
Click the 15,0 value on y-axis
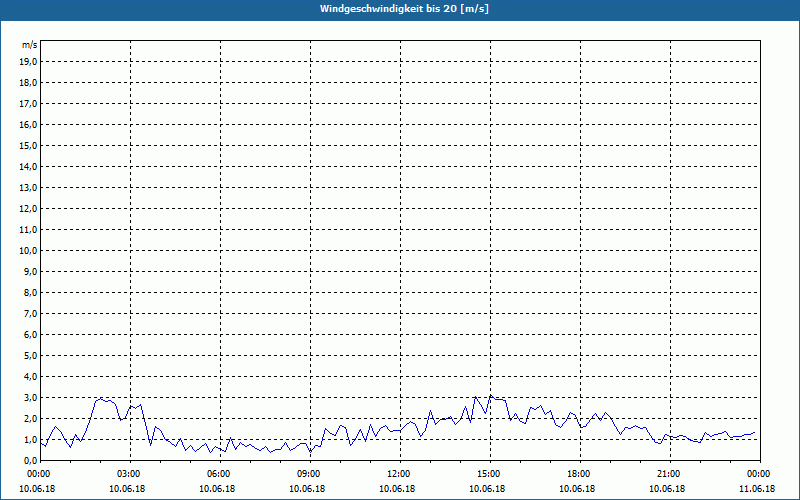click(29, 145)
